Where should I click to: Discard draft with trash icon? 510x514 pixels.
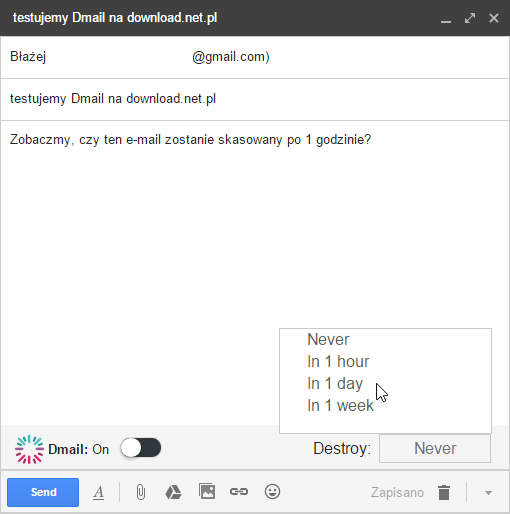(444, 492)
